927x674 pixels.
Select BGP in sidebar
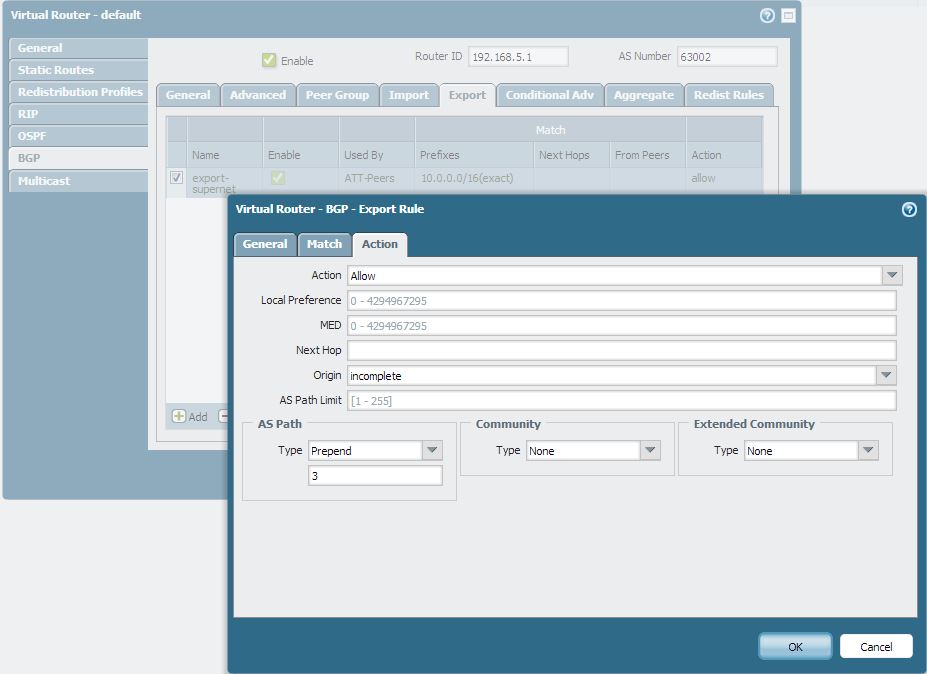pyautogui.click(x=79, y=158)
